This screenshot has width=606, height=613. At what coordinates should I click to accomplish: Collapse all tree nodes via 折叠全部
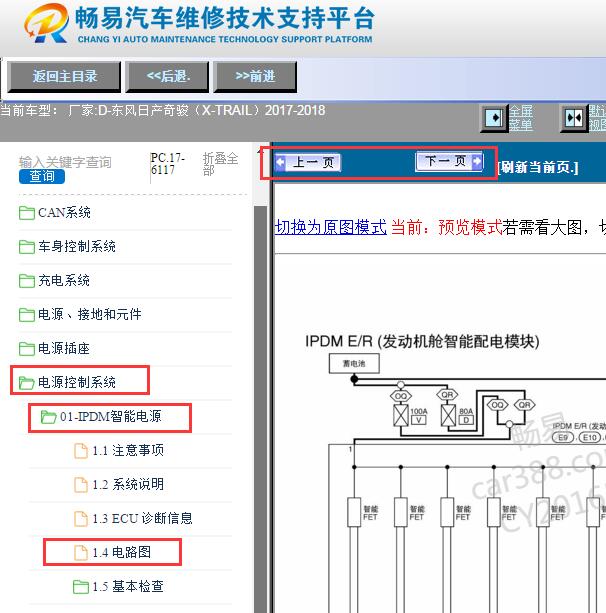coord(220,164)
